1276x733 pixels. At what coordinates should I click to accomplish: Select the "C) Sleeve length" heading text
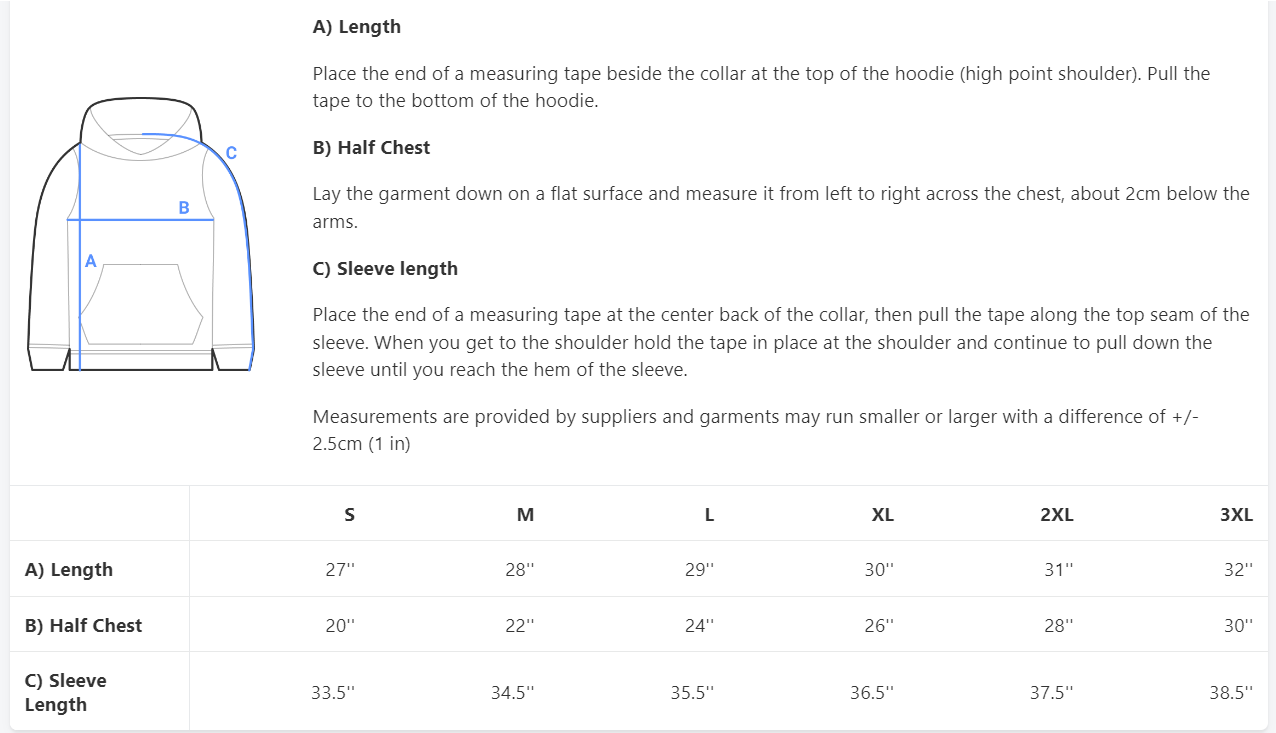tap(385, 268)
